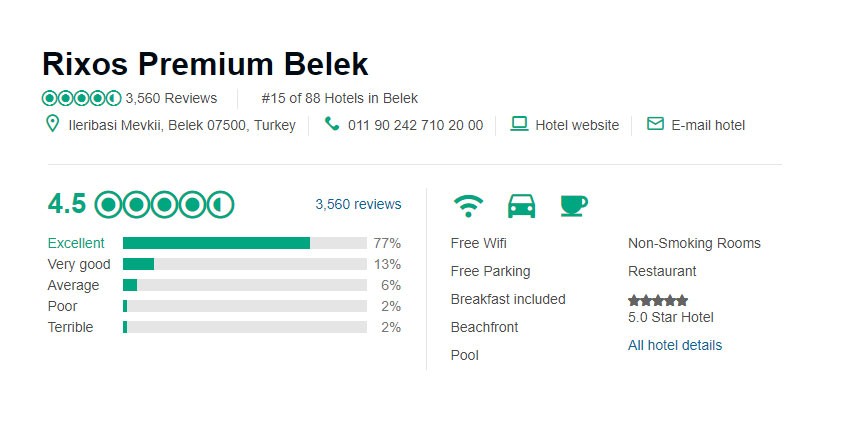The width and height of the screenshot is (860, 444).
Task: Click the small rating bubbles under title
Action: tap(81, 98)
